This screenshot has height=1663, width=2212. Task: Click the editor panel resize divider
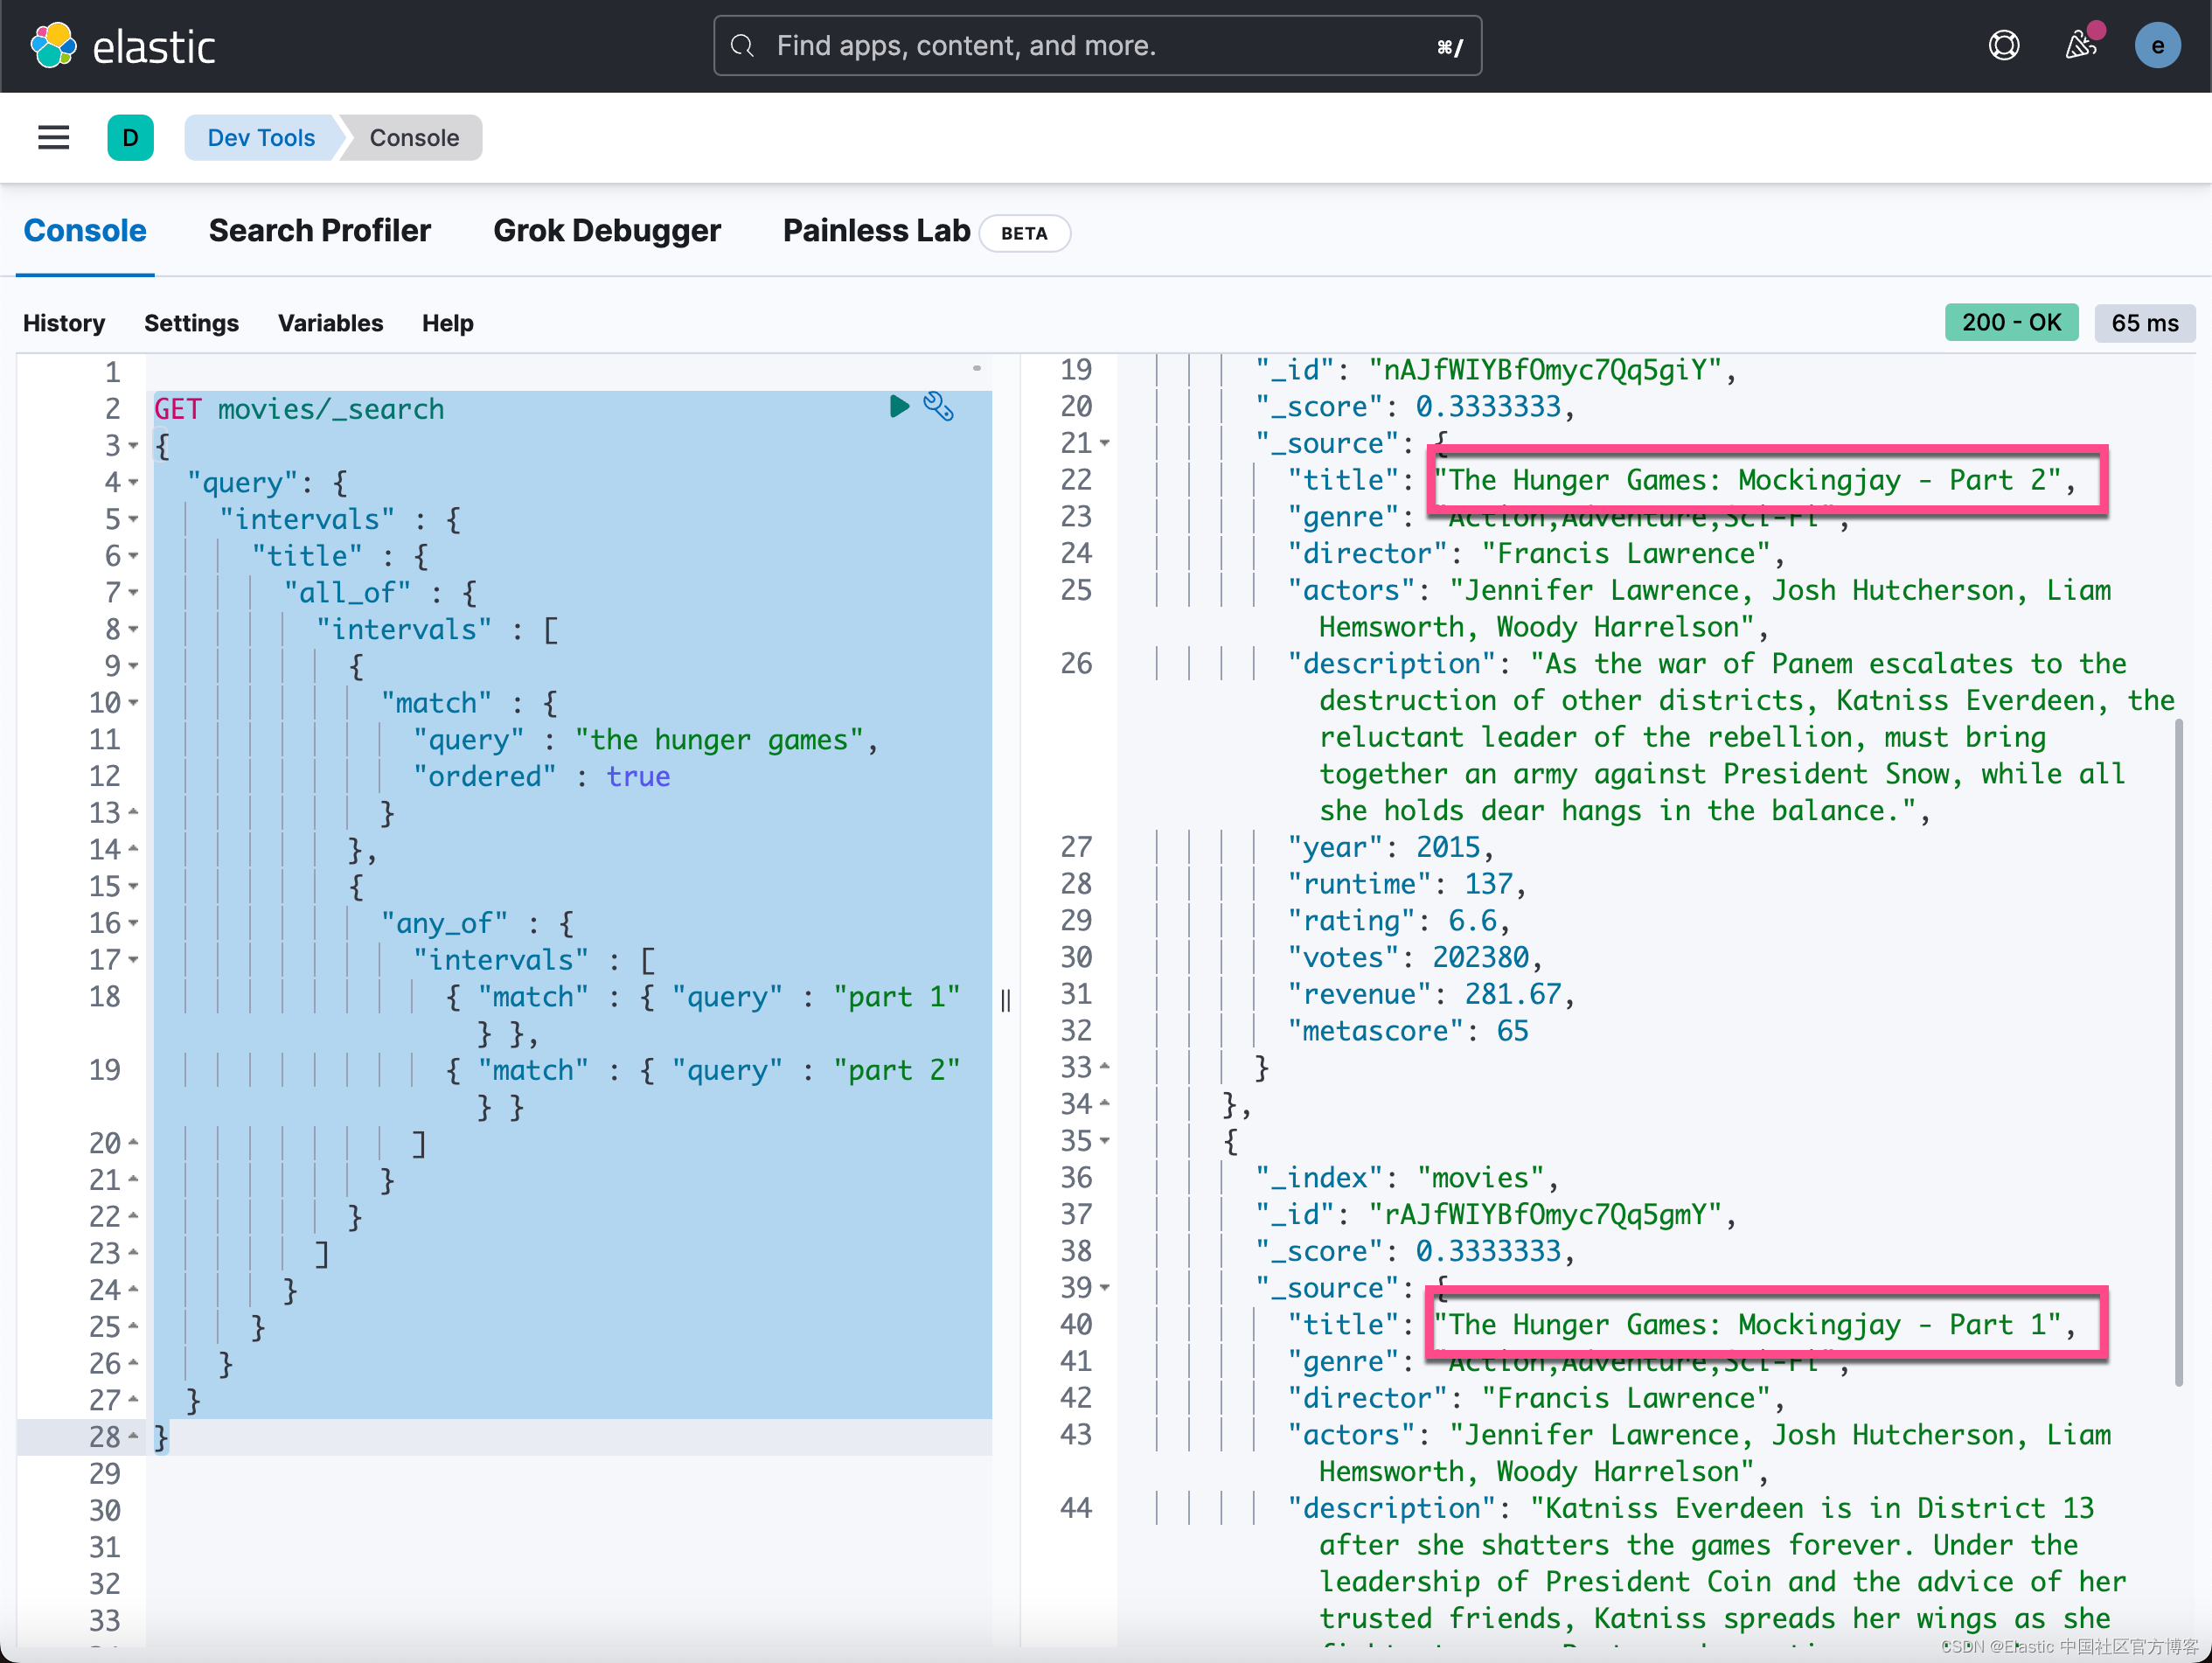(x=1005, y=1000)
